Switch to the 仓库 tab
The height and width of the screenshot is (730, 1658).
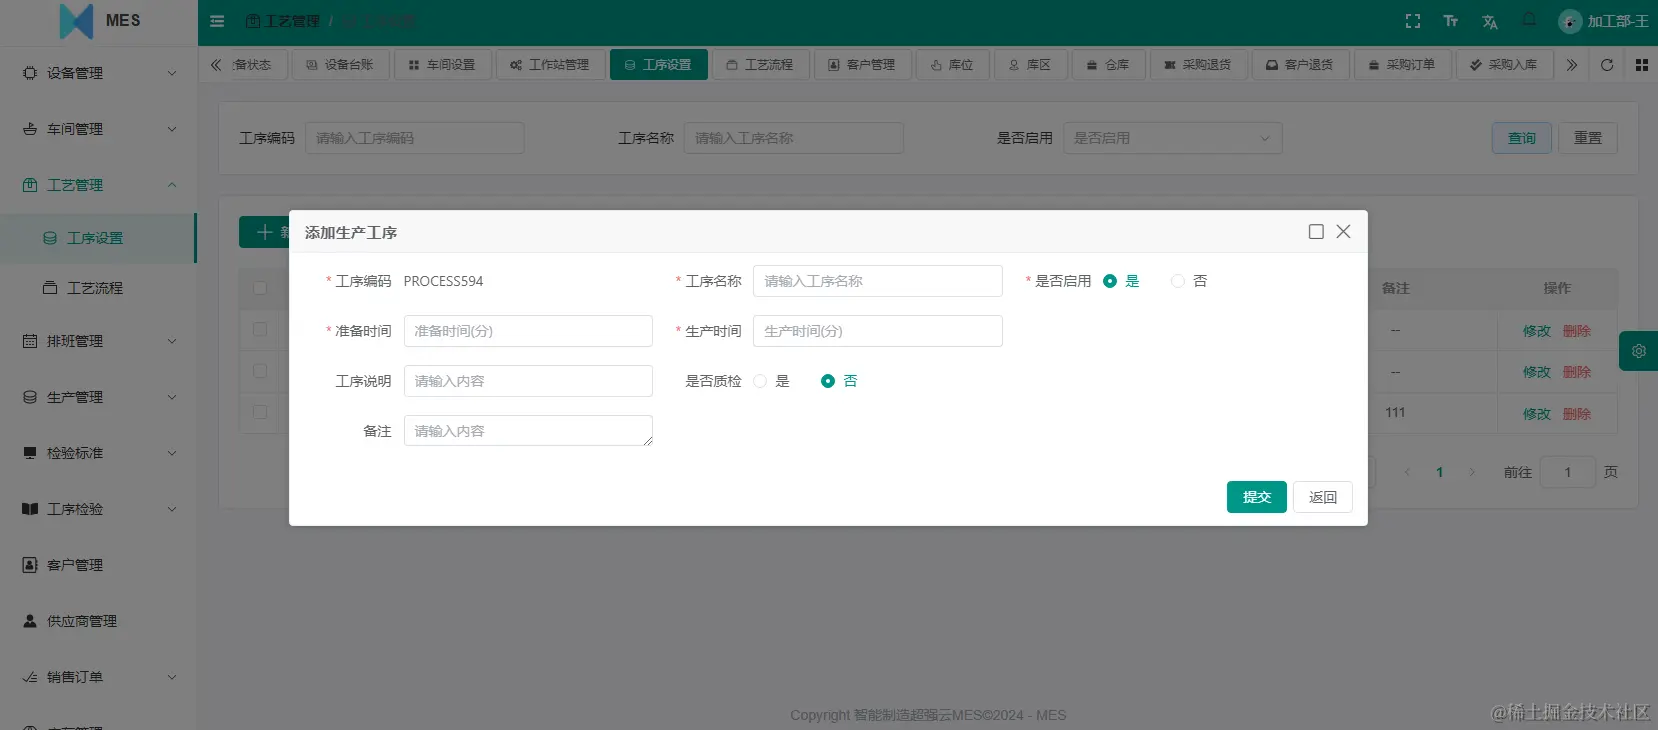tap(1107, 65)
